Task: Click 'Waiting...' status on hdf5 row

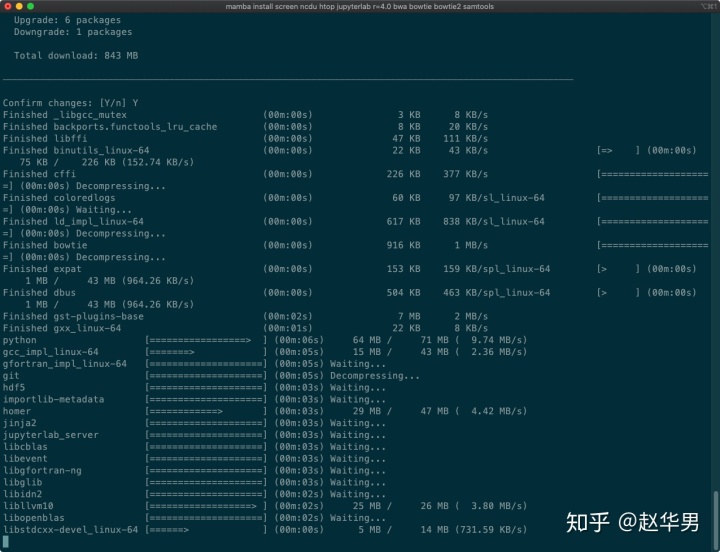Action: tap(358, 388)
